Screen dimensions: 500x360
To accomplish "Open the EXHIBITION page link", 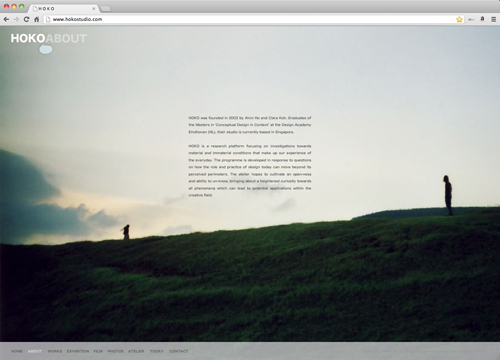I will pyautogui.click(x=78, y=351).
